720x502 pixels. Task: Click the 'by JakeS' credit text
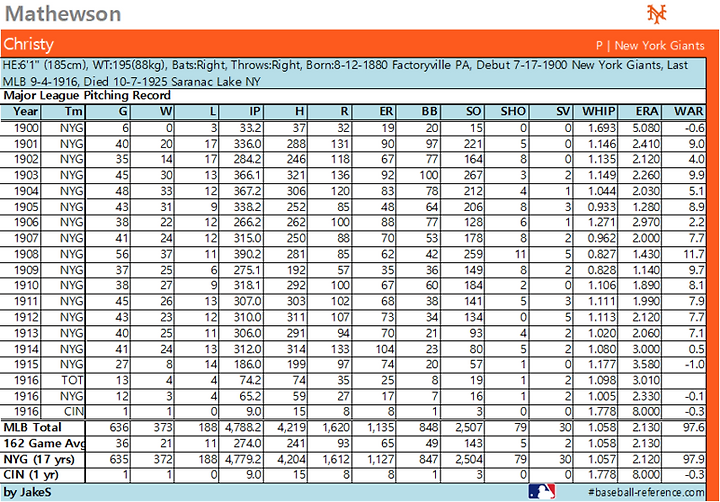click(27, 492)
